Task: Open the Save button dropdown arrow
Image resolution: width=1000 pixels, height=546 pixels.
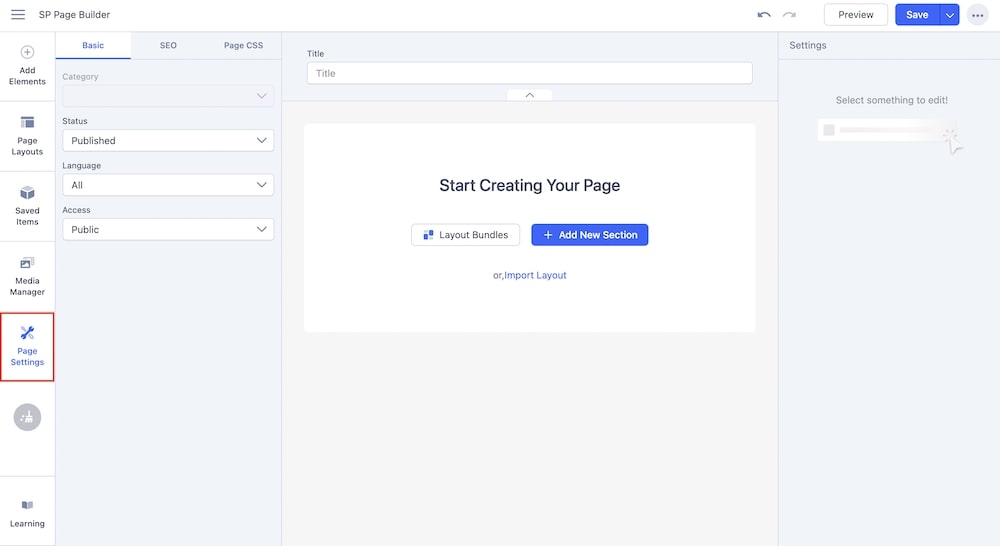Action: (949, 15)
